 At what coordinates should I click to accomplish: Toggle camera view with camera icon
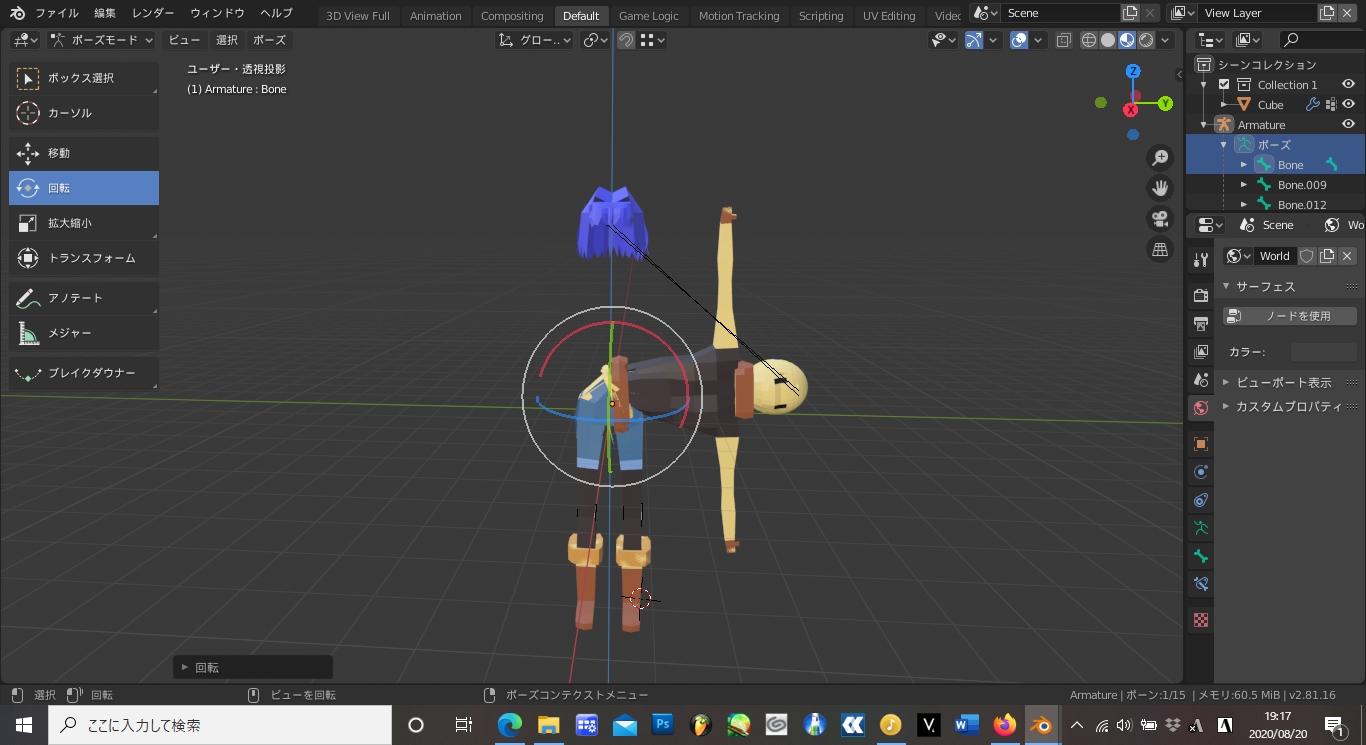1161,219
